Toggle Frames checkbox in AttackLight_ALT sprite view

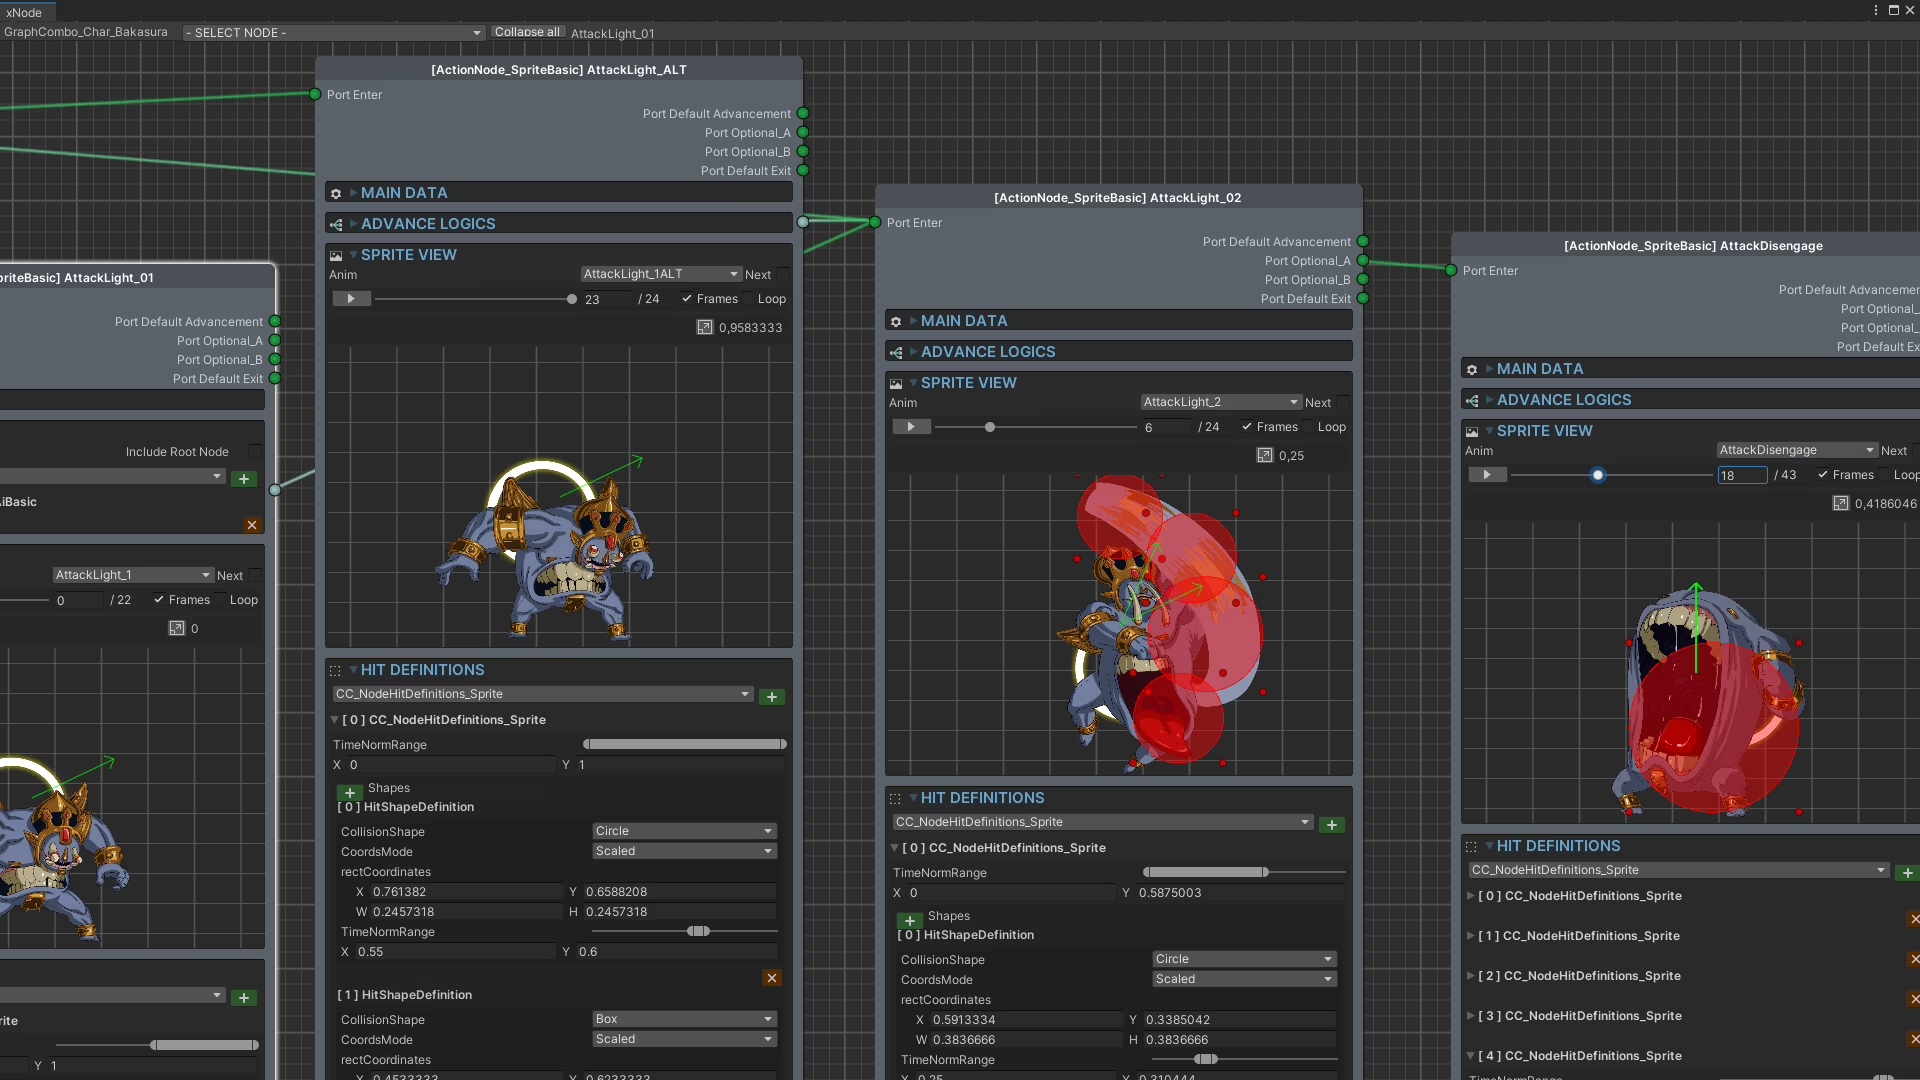coord(687,299)
